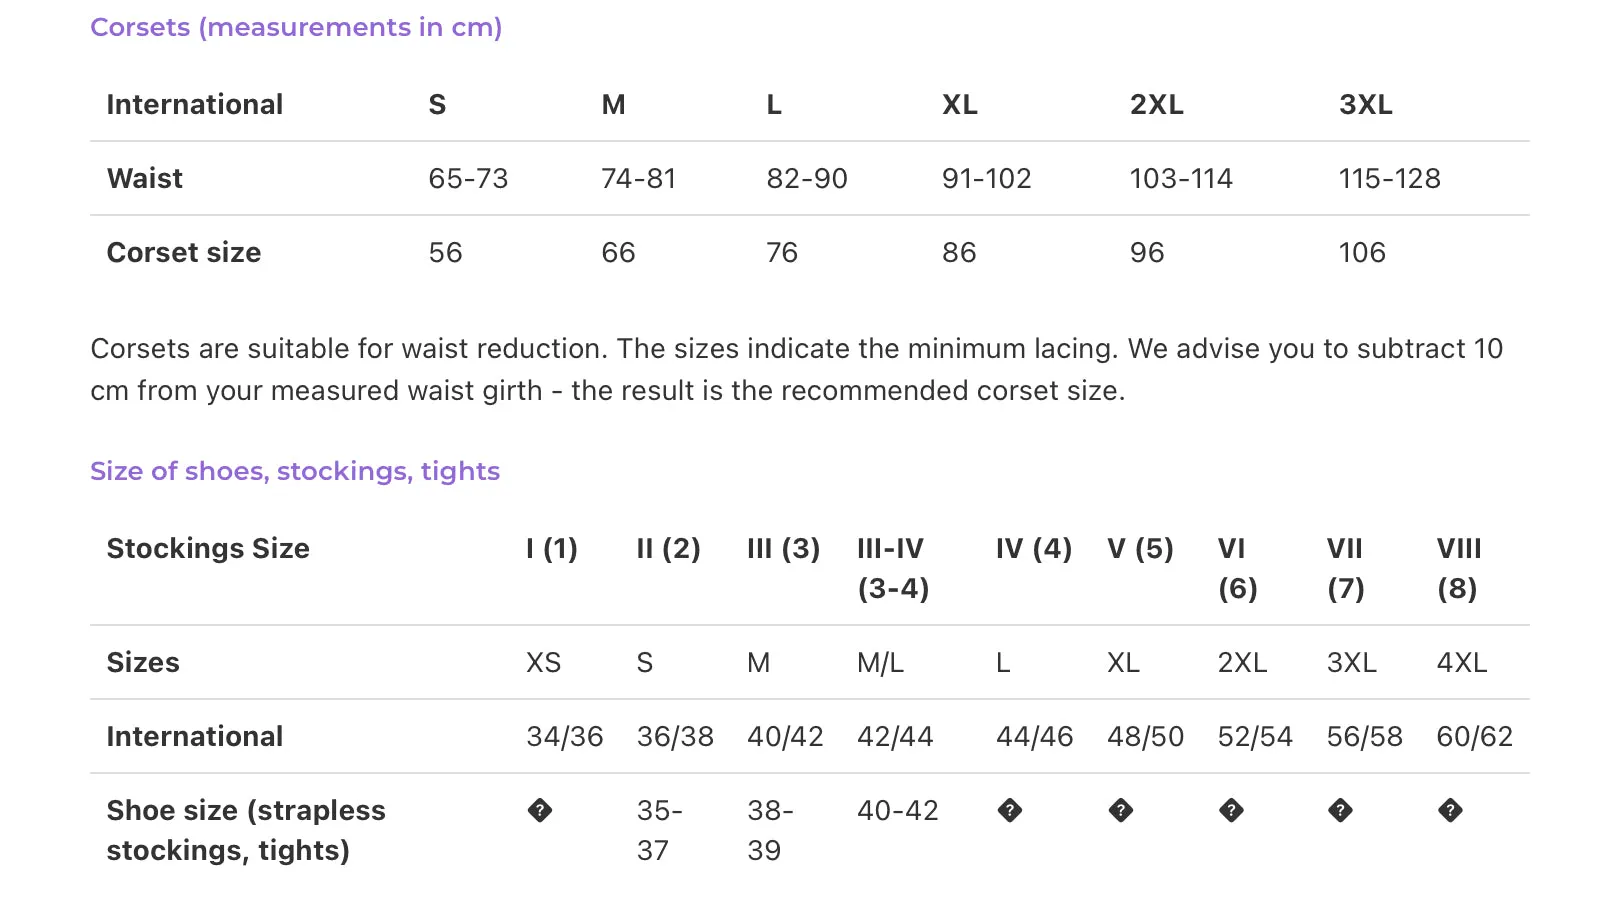Click the diamond question-mark icon under XL stockings column
The width and height of the screenshot is (1620, 914).
coord(1121,810)
